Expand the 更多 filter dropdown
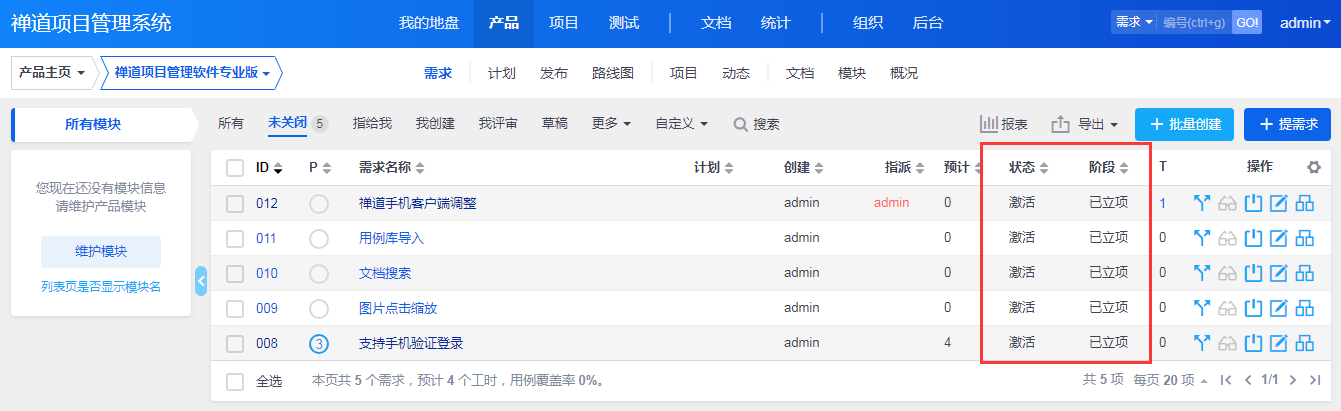This screenshot has width=1341, height=411. pos(611,123)
